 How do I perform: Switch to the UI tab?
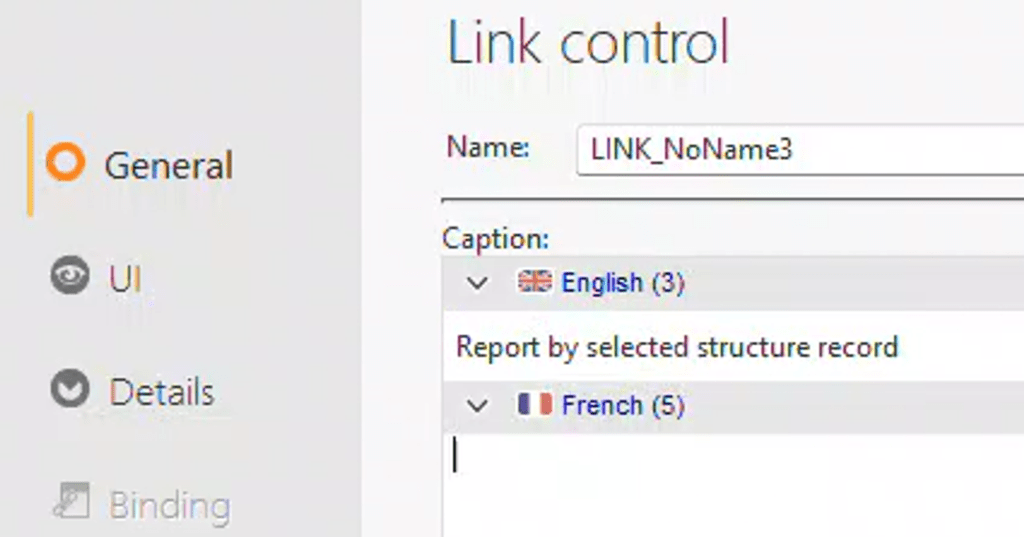point(125,279)
